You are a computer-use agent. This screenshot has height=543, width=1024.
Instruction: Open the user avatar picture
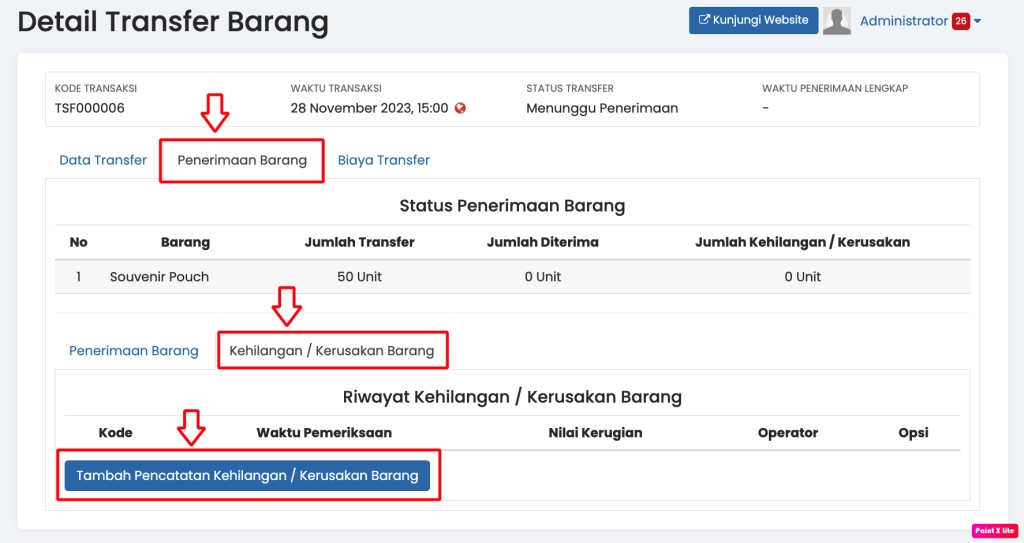837,21
